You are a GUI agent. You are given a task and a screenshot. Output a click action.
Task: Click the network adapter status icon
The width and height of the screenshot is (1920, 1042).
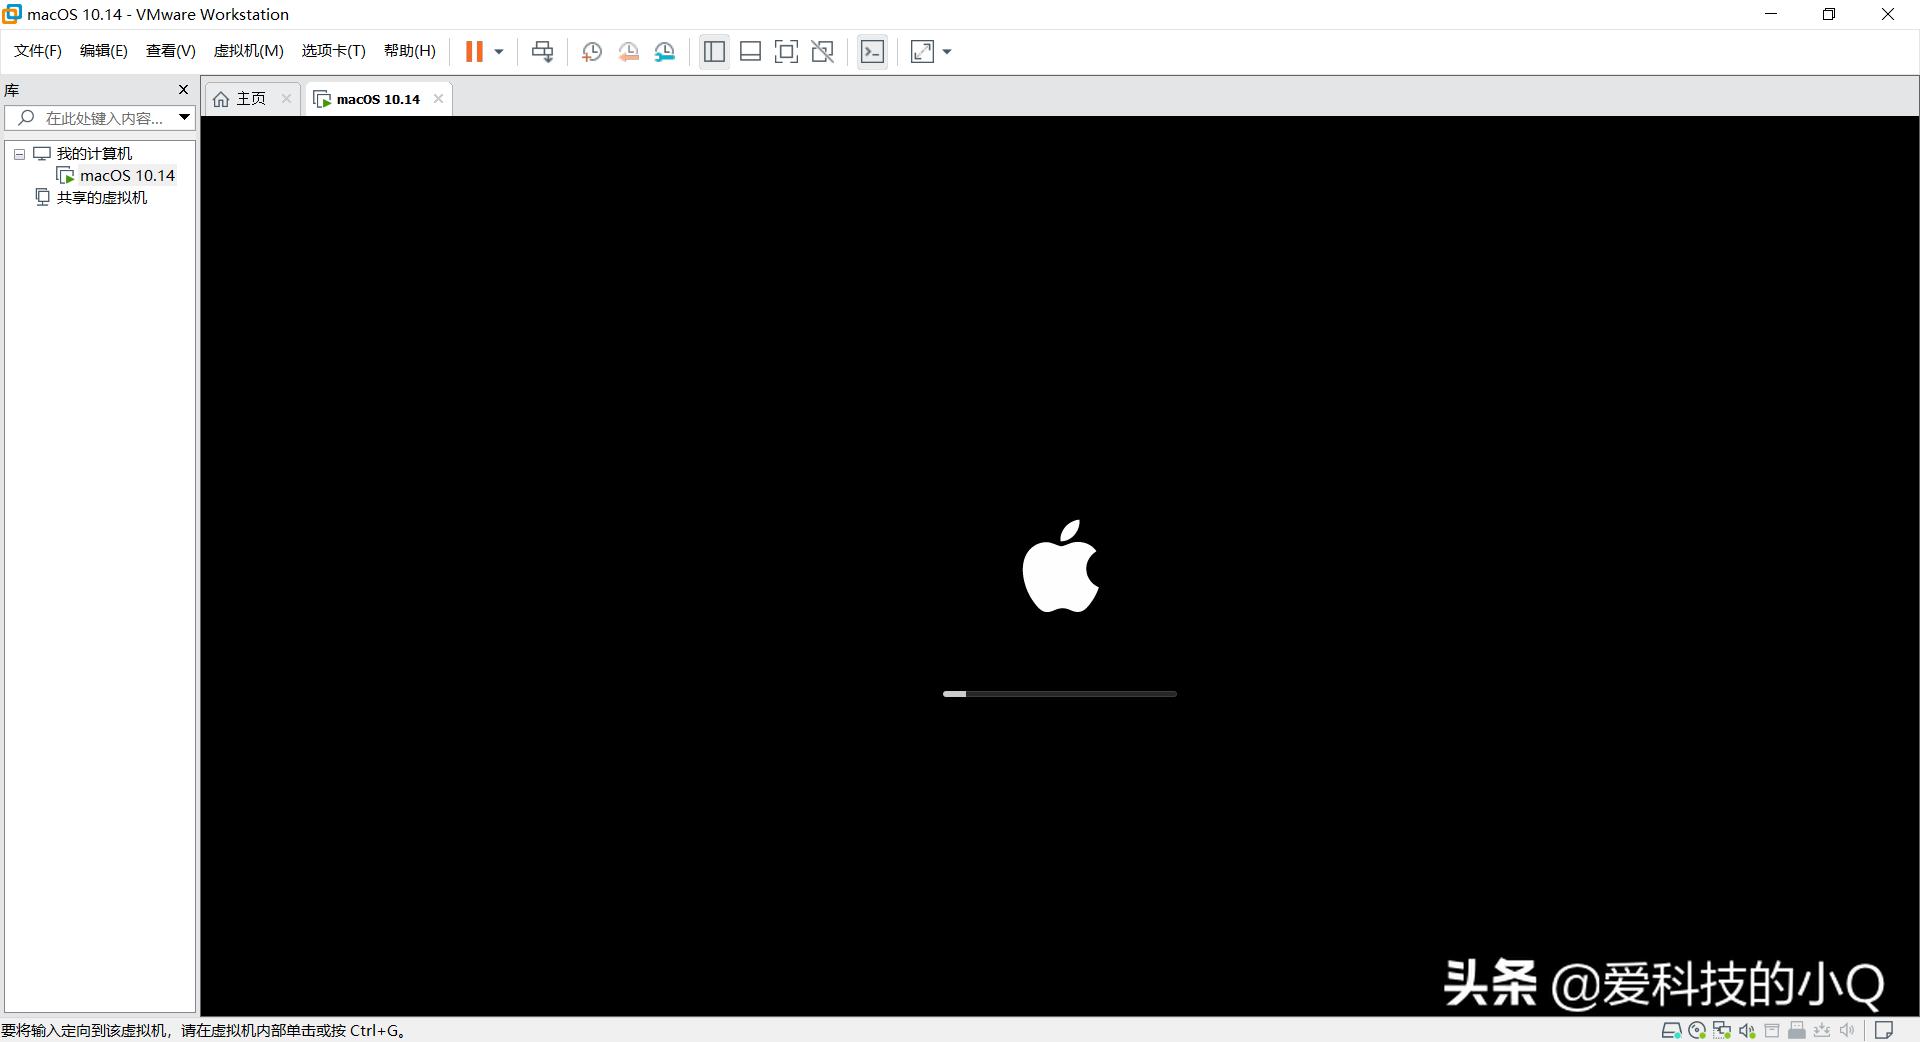click(1721, 1030)
